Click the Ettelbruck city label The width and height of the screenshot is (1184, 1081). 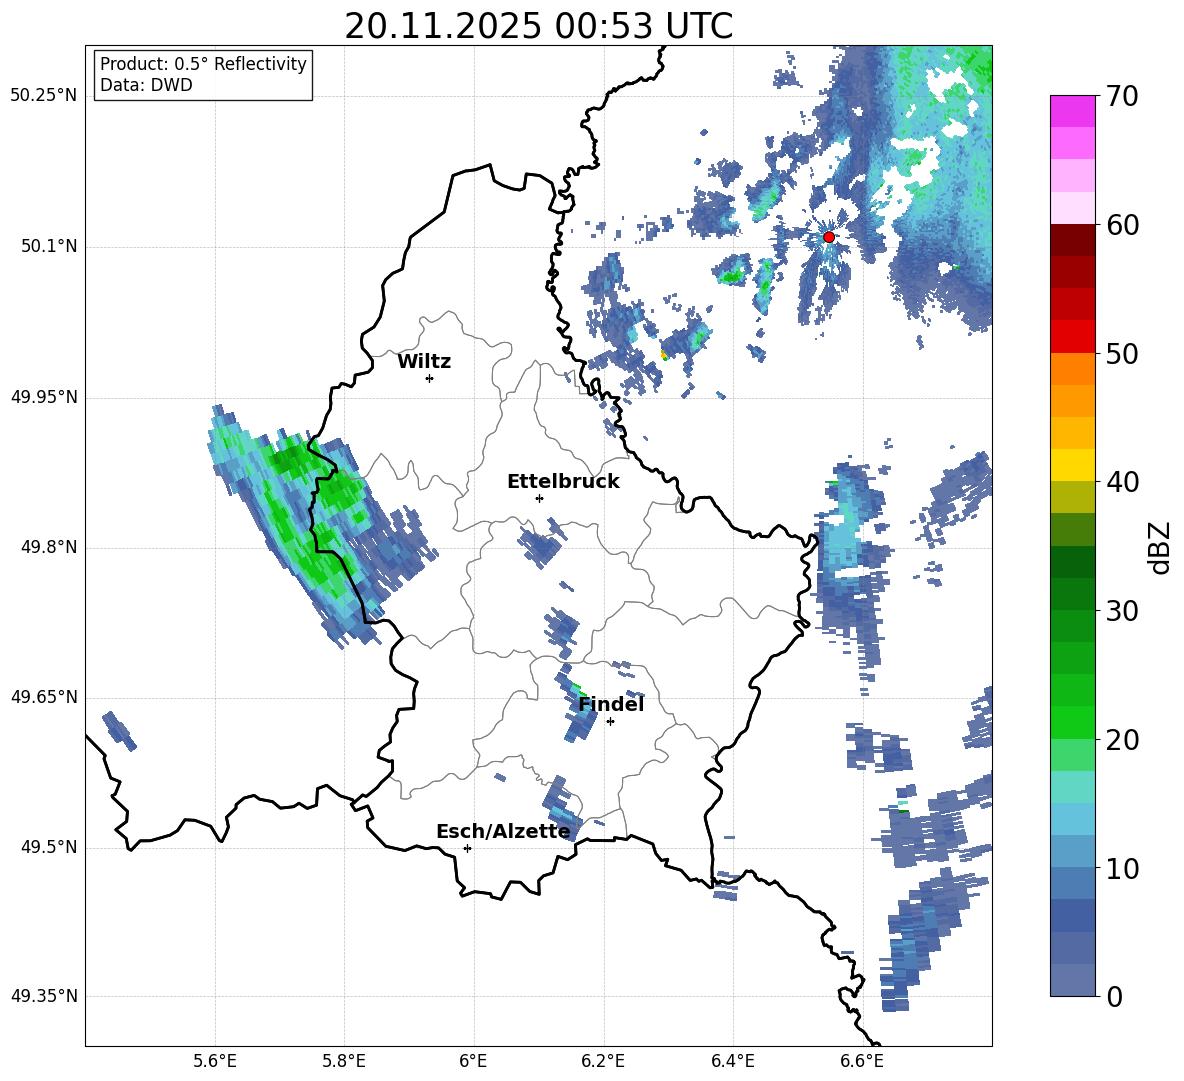coord(563,482)
